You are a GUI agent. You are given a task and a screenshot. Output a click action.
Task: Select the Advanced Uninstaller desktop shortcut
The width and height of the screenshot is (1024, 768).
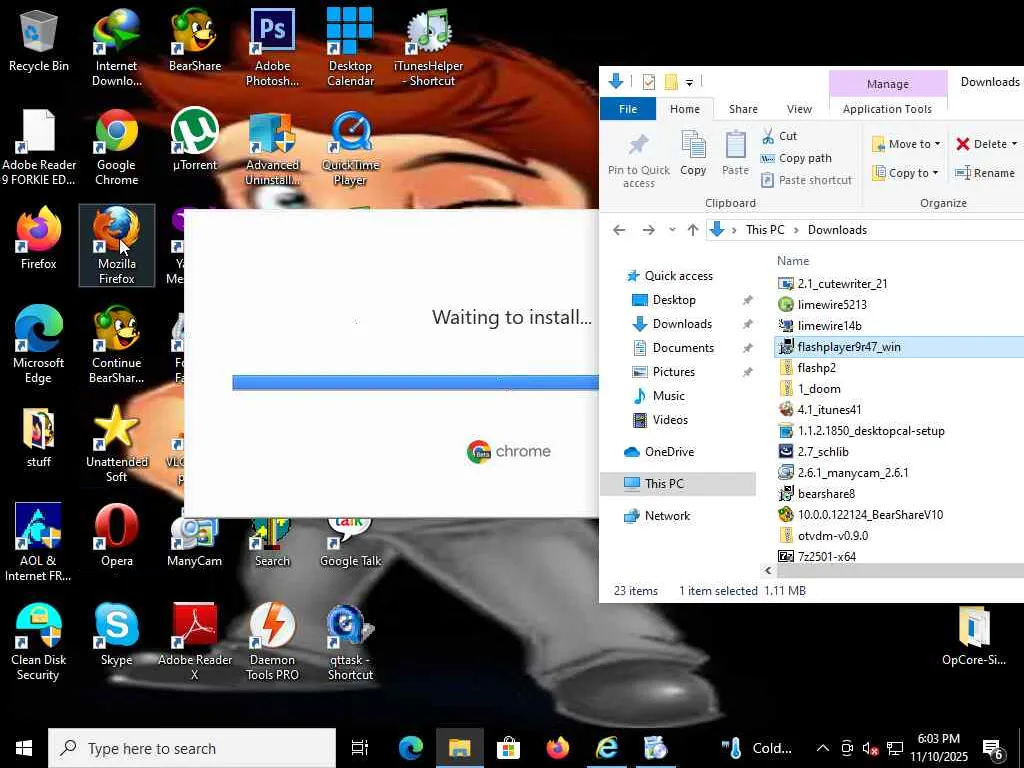(272, 148)
